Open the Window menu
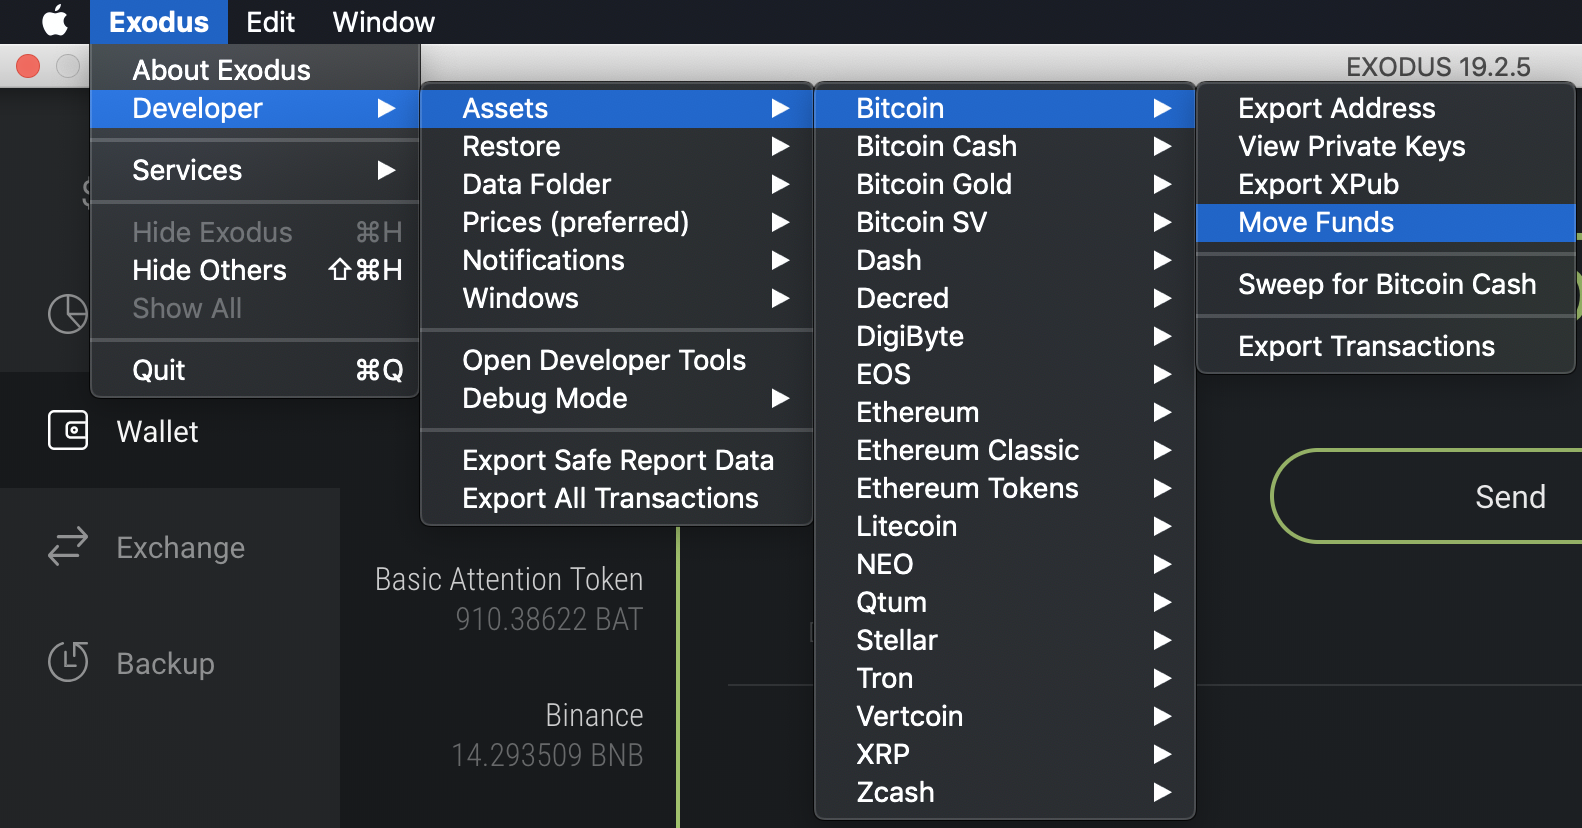Image resolution: width=1582 pixels, height=828 pixels. pyautogui.click(x=383, y=22)
